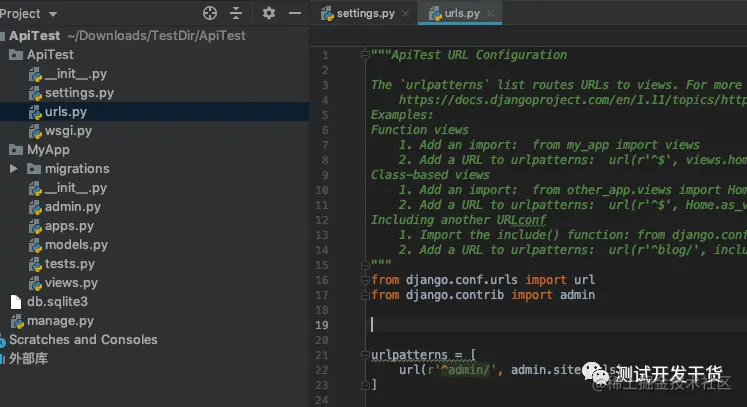Click the locate-in-project crosshair icon

coord(210,13)
